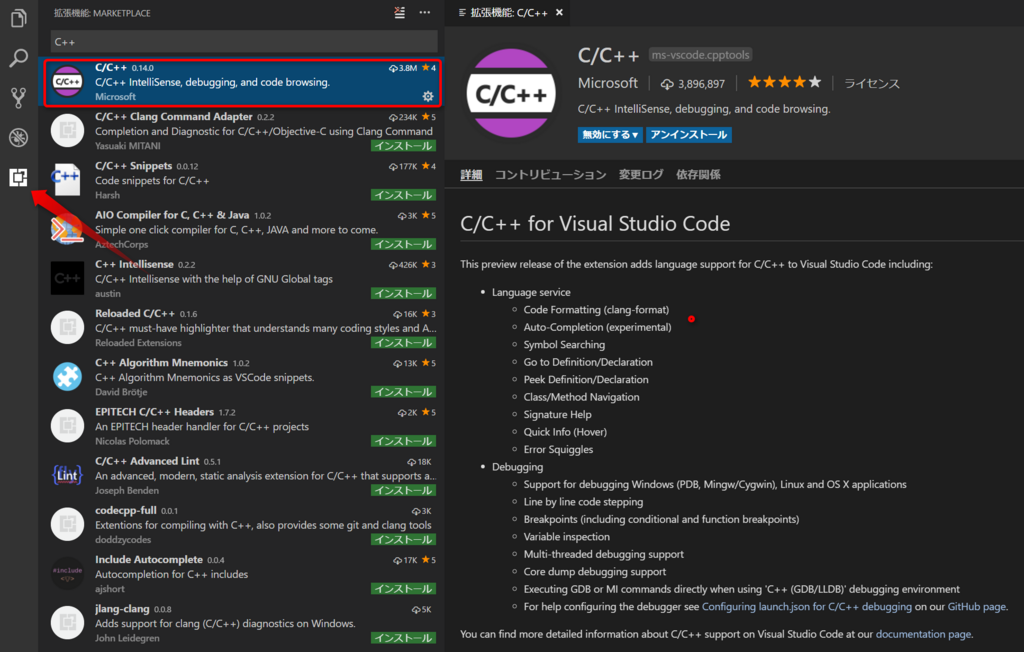Install the Include Autocomplete extension
Screen dimensions: 1024x652
pyautogui.click(x=404, y=589)
